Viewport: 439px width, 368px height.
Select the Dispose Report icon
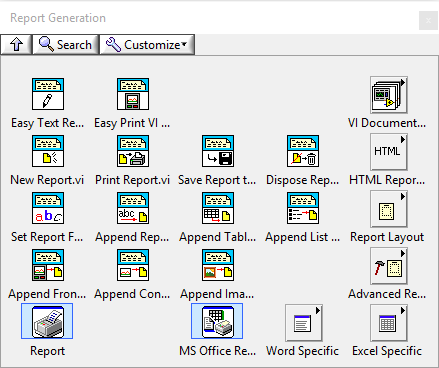[x=303, y=151]
